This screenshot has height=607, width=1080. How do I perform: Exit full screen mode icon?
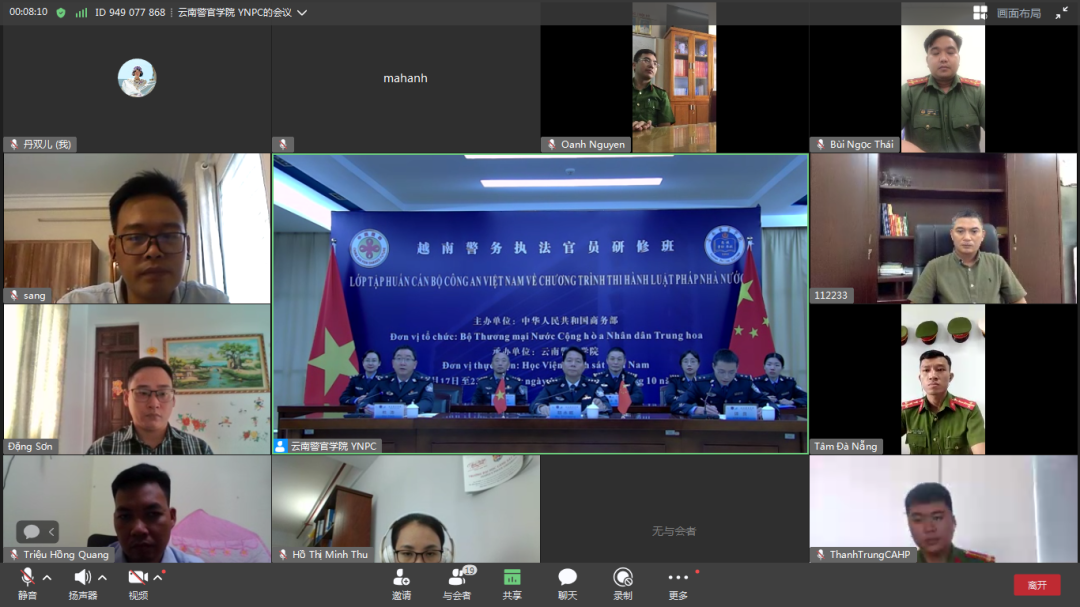(1061, 13)
